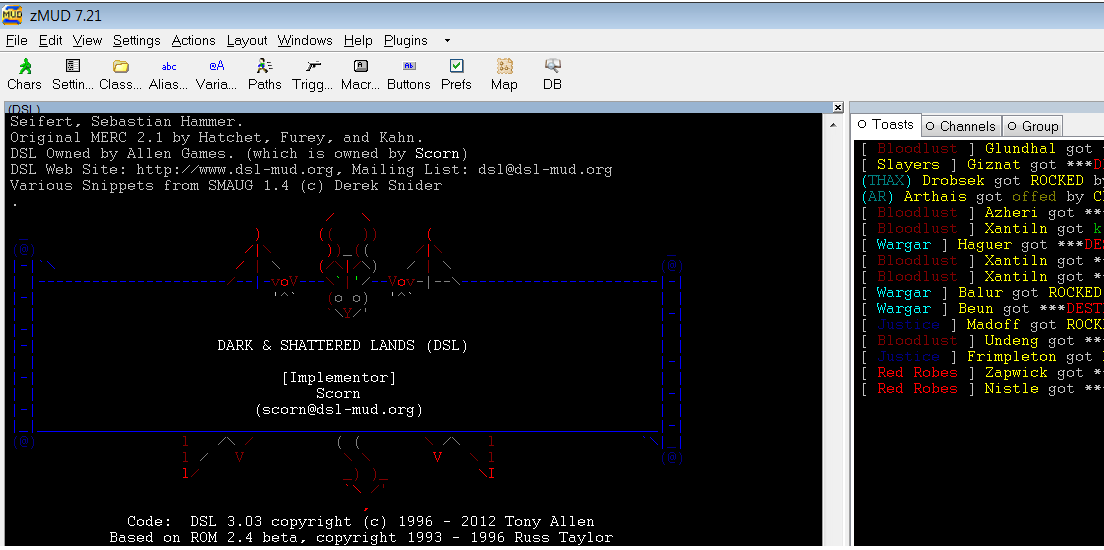Open the Map toolbar icon
The width and height of the screenshot is (1104, 550).
504,75
